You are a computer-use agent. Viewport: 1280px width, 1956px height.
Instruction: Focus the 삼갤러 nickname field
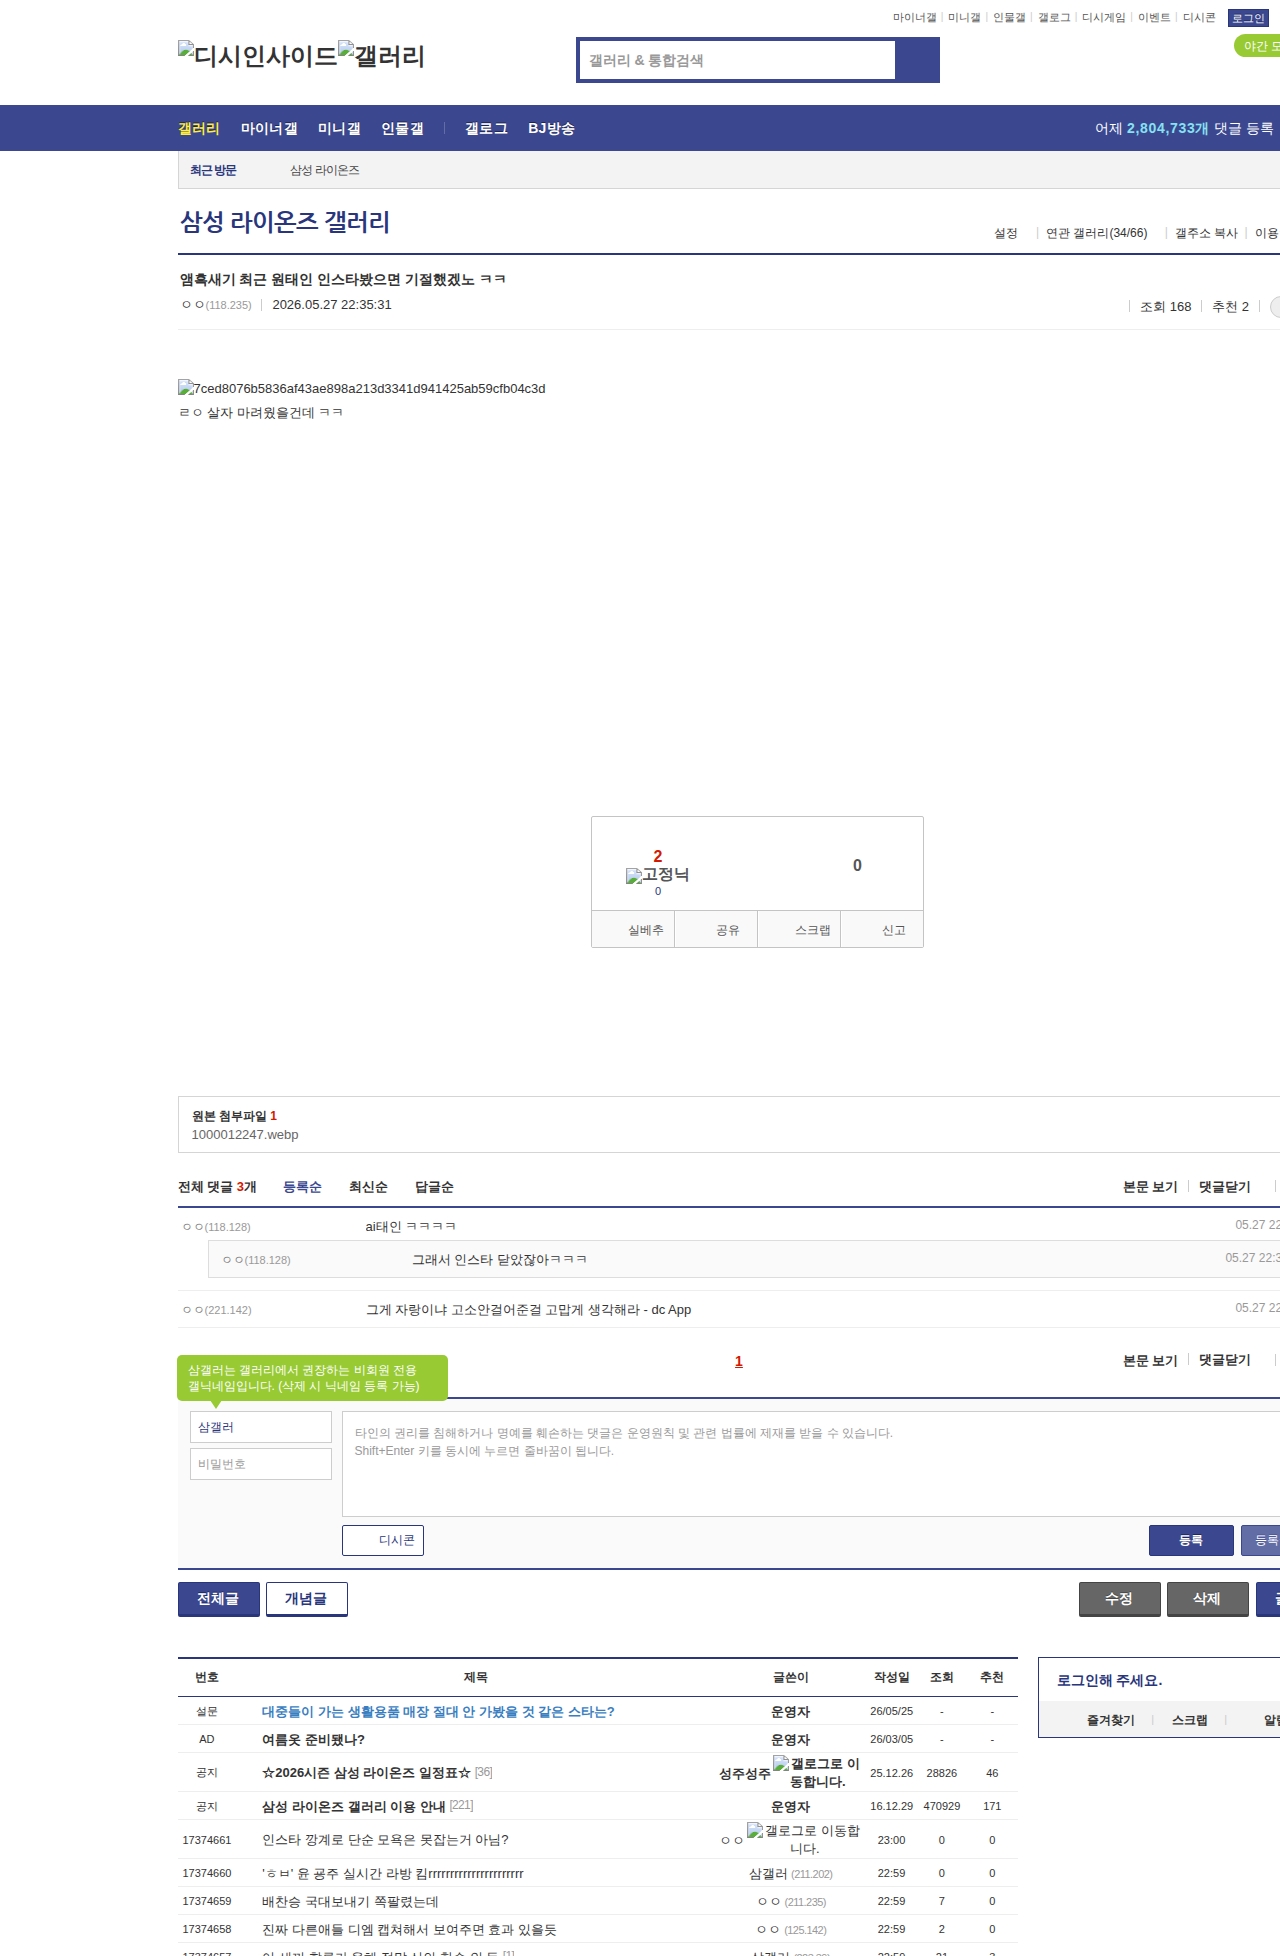261,1427
